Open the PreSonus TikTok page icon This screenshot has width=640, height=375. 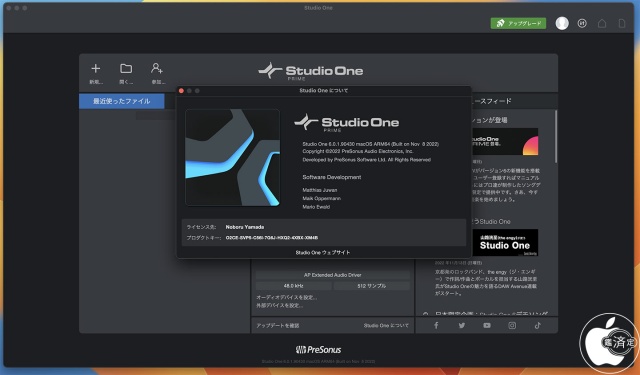click(538, 325)
